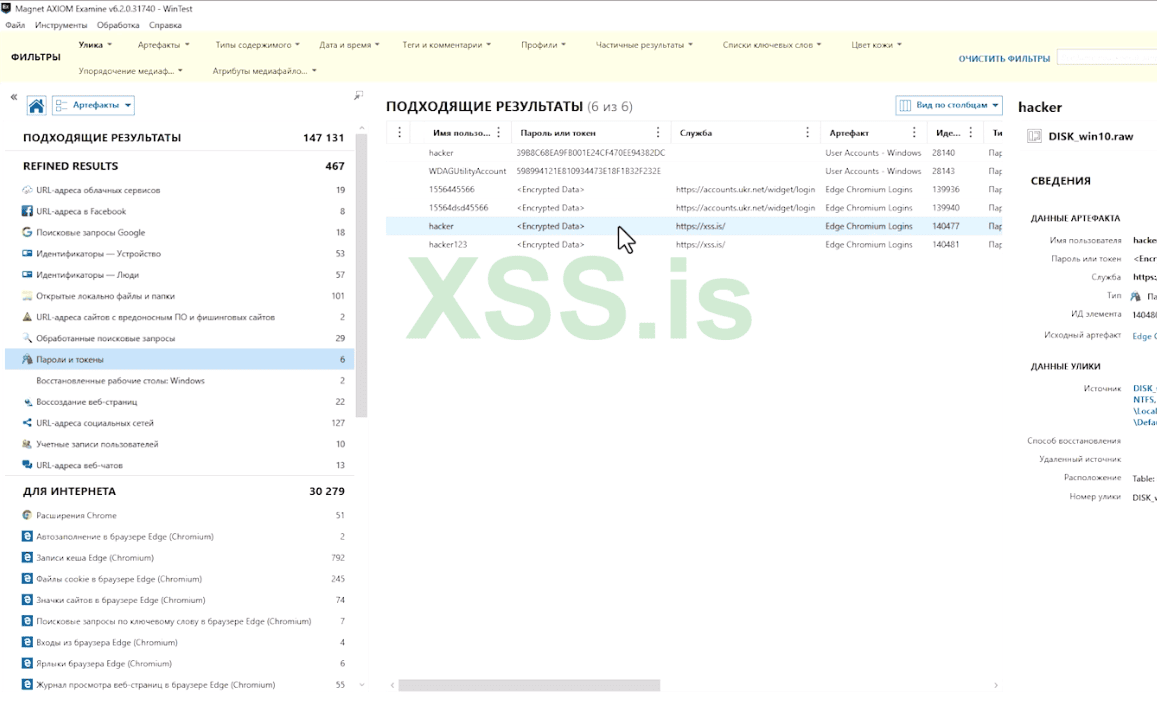Open the Улика filter dropdown
This screenshot has height=724, width=1157.
95,45
